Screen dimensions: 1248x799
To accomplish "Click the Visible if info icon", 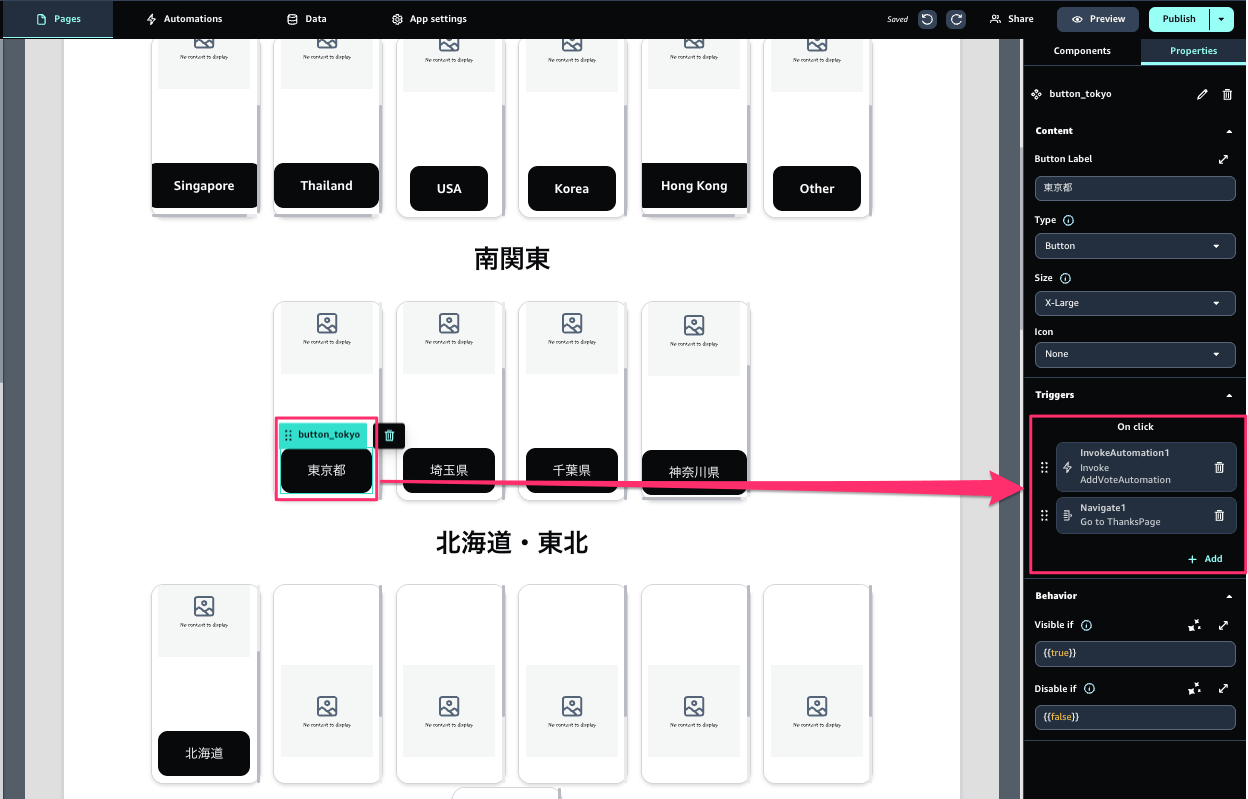I will 1087,626.
